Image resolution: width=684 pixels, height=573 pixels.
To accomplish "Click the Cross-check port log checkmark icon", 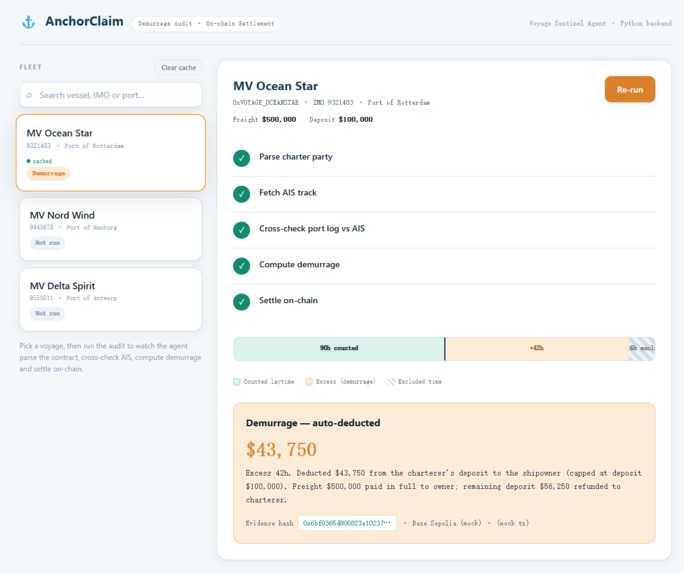I will [x=241, y=230].
